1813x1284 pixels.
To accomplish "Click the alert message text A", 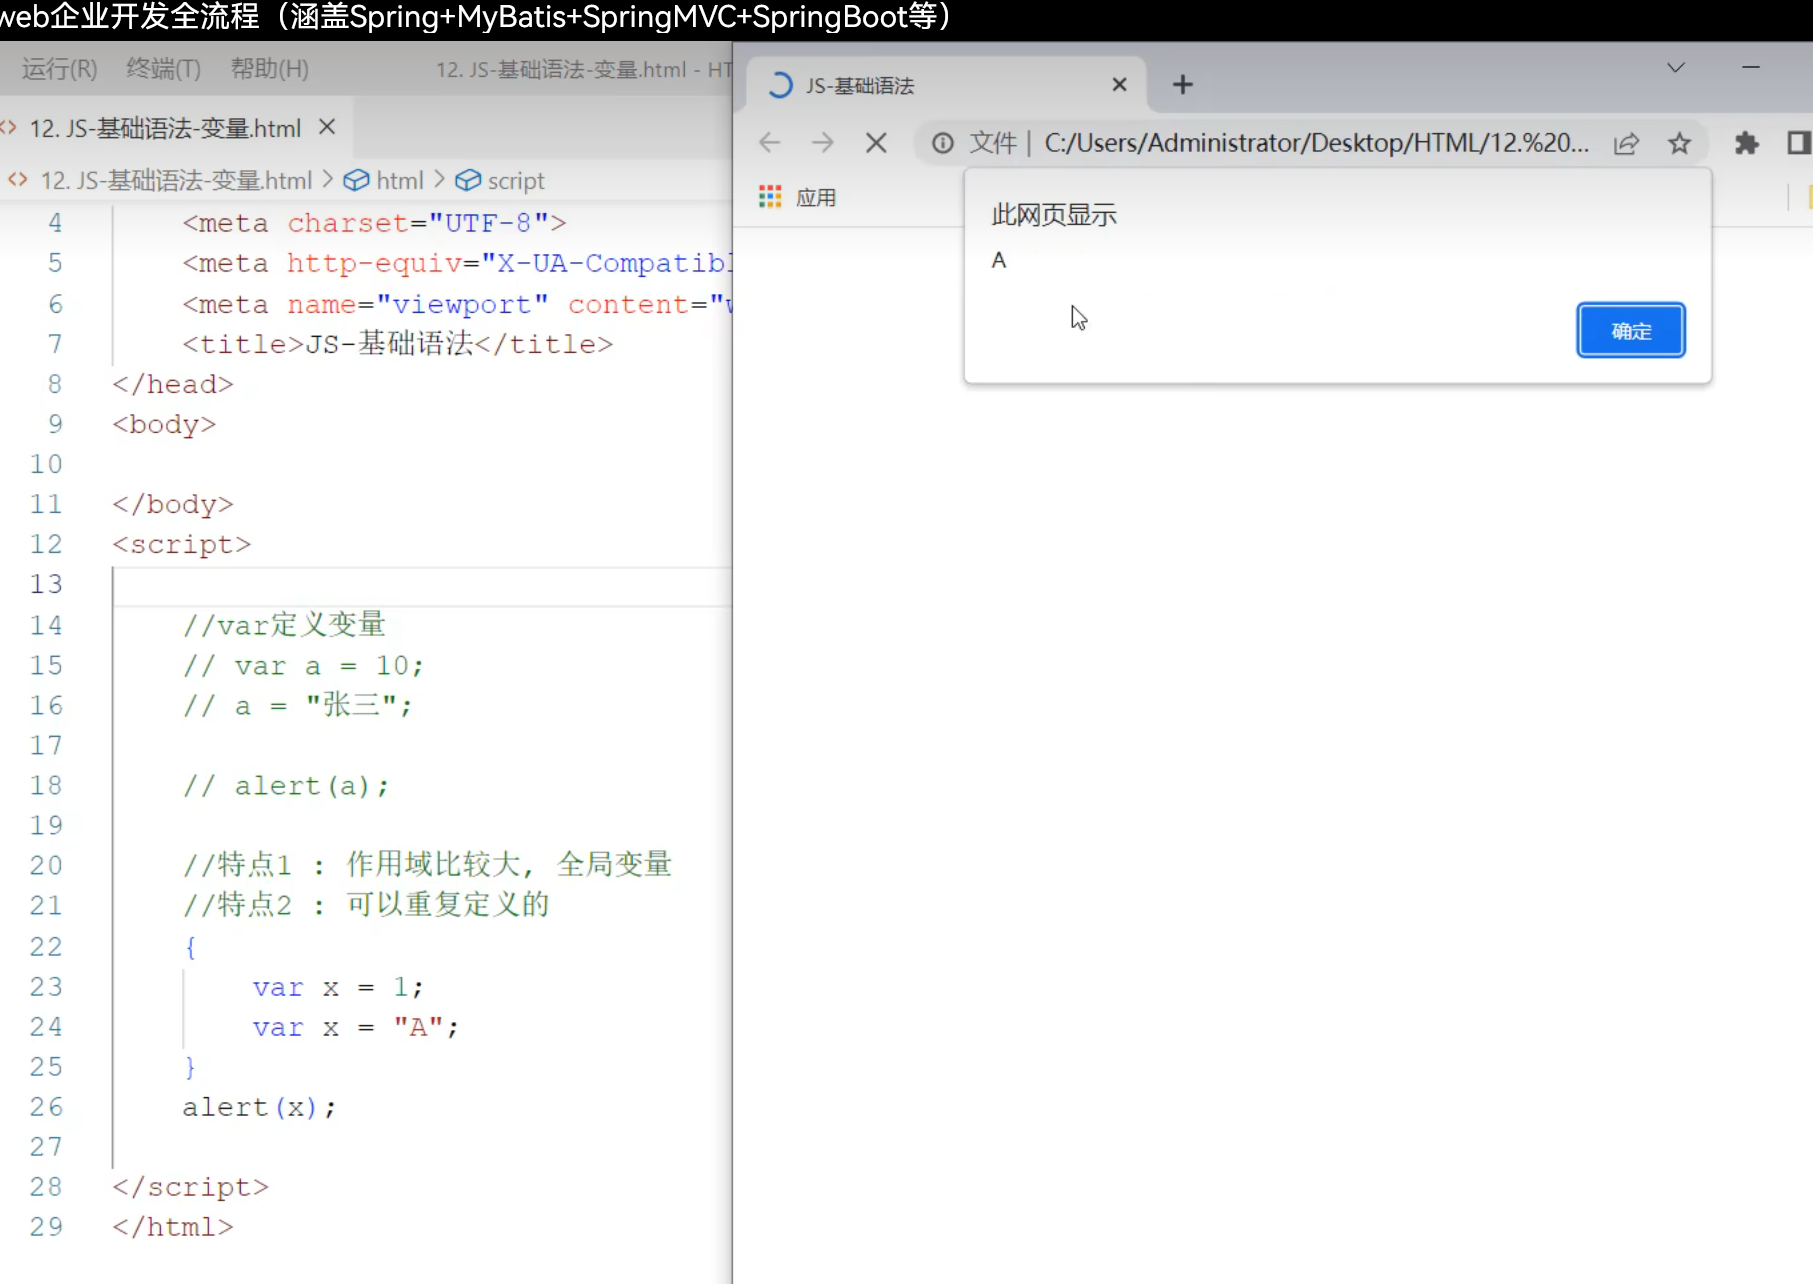I will tap(998, 260).
